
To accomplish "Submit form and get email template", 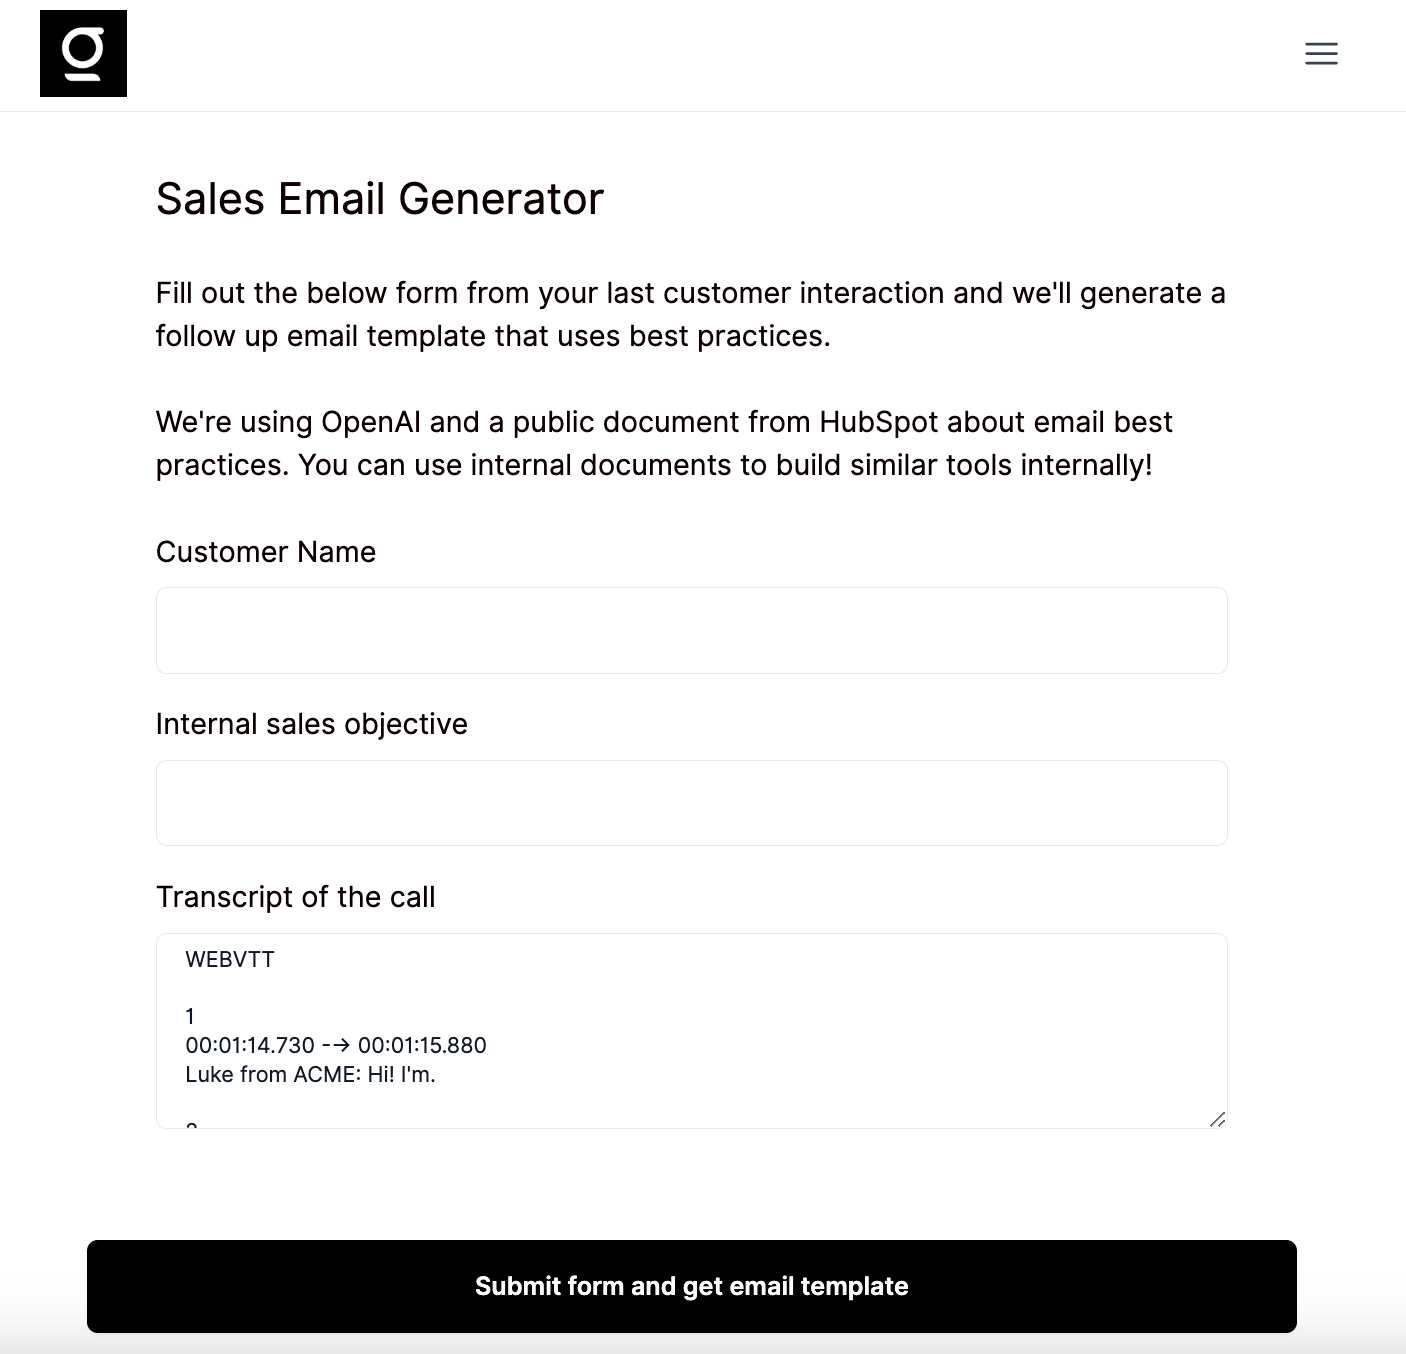I will tap(691, 1286).
